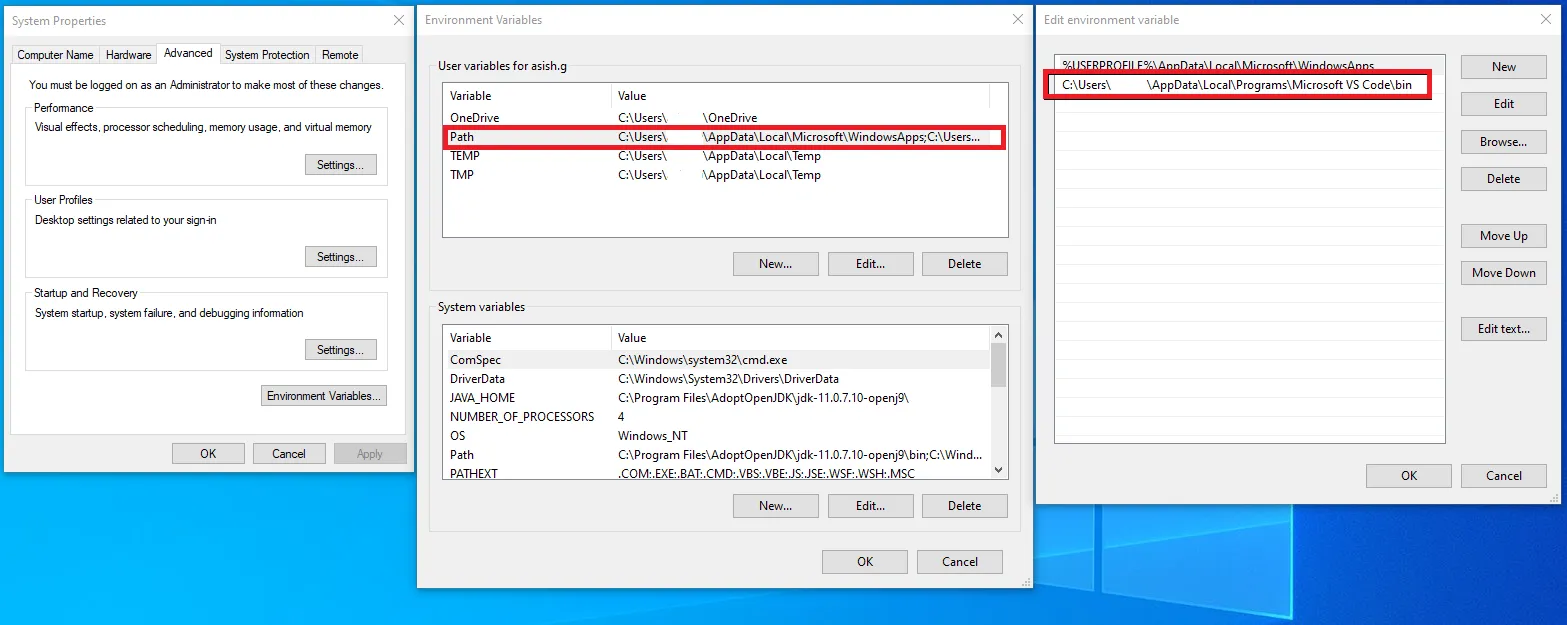This screenshot has width=1567, height=625.
Task: Select Microsoft VS Code bin path entry
Action: tap(1249, 85)
